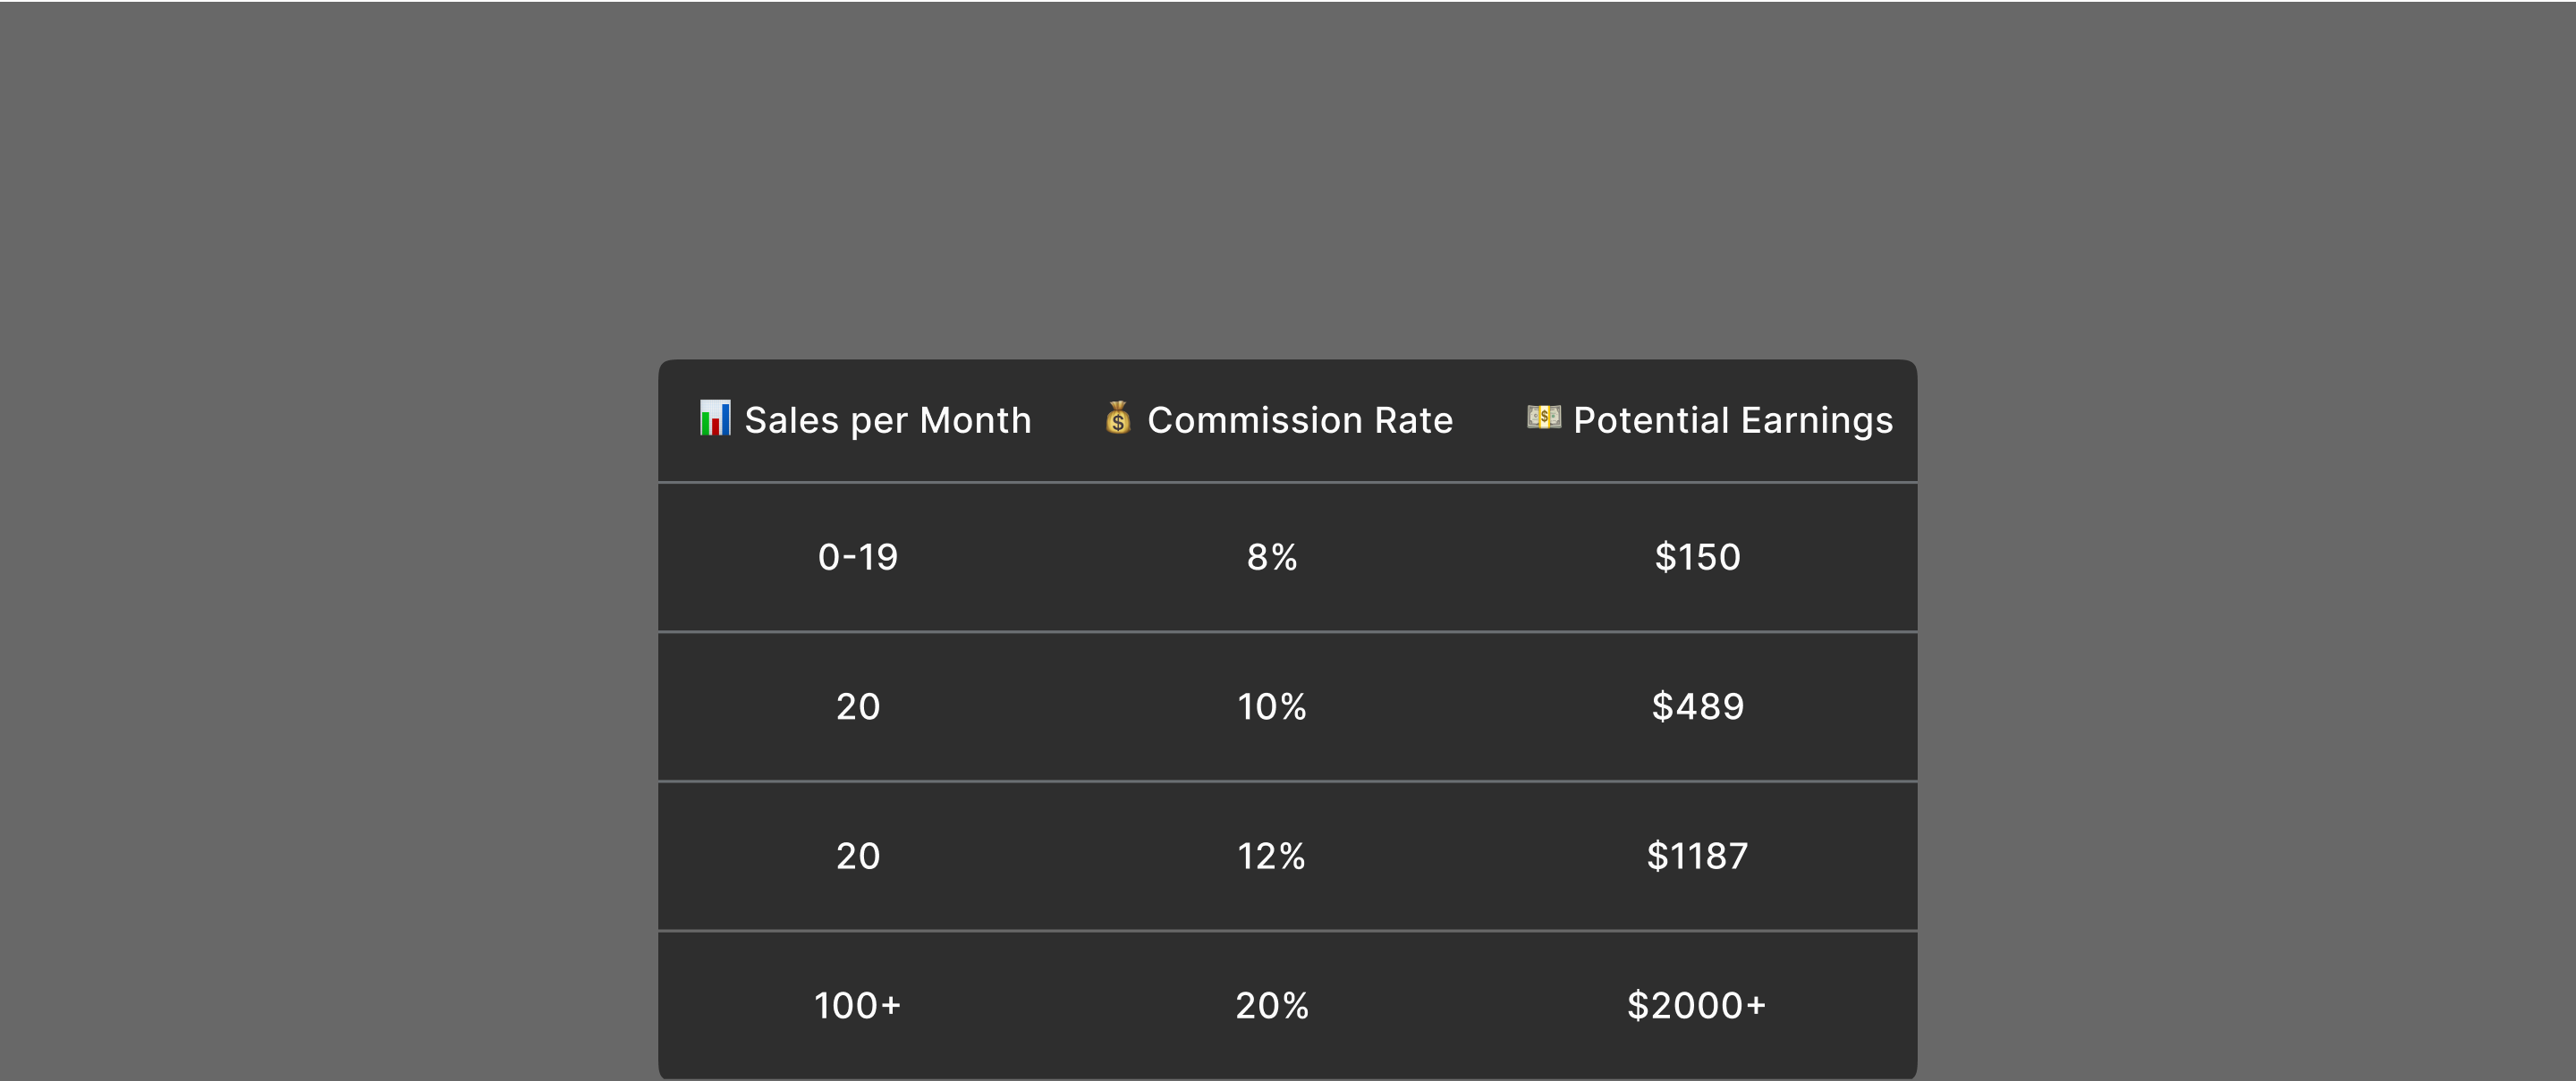2576x1081 pixels.
Task: Click the $1187 earnings value
Action: coord(1697,856)
